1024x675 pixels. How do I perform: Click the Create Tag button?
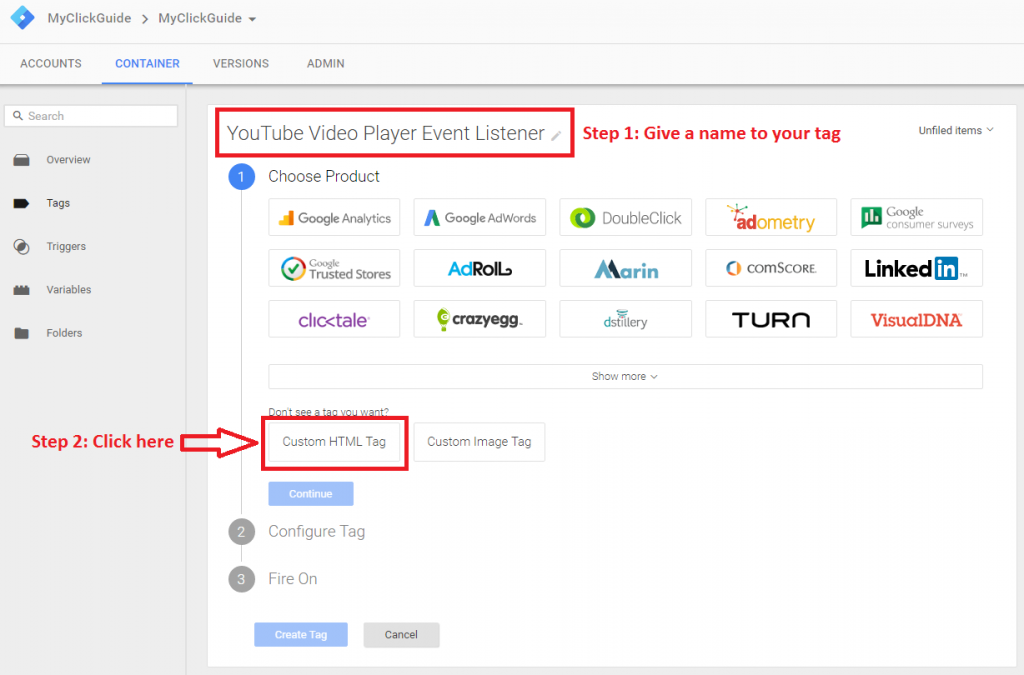300,635
